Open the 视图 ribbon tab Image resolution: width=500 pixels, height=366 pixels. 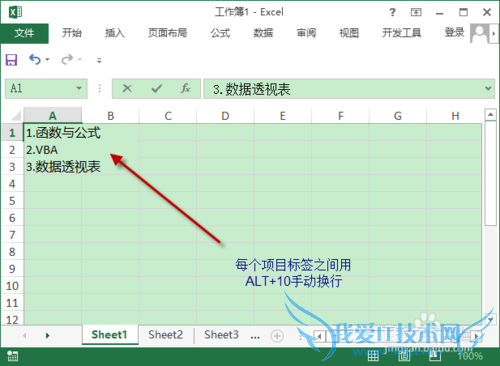(349, 33)
